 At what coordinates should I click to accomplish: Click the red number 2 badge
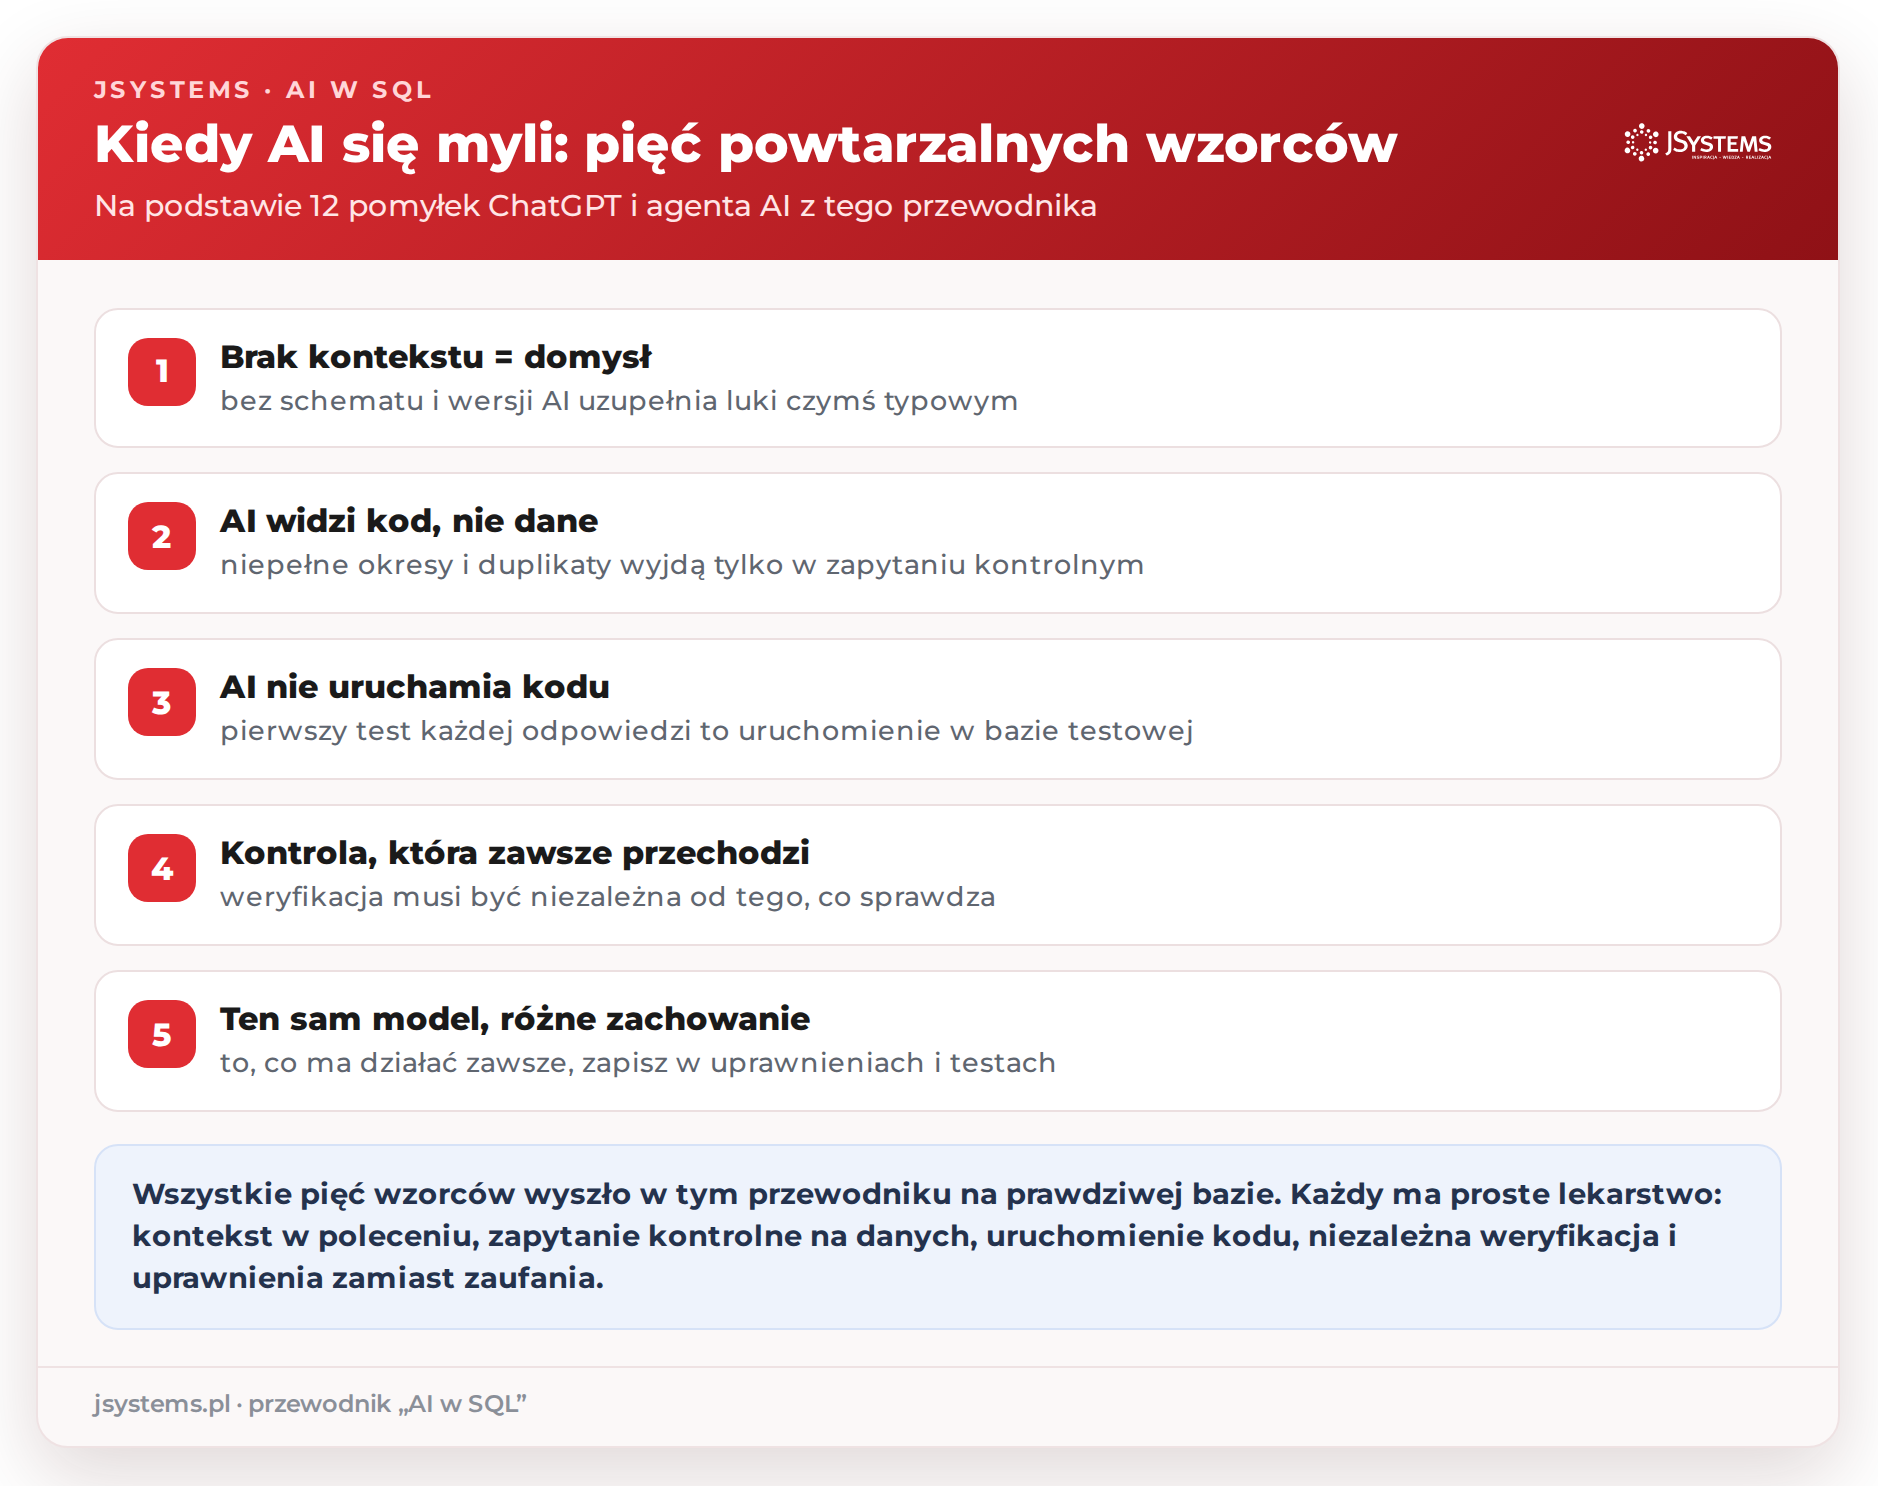click(x=162, y=536)
